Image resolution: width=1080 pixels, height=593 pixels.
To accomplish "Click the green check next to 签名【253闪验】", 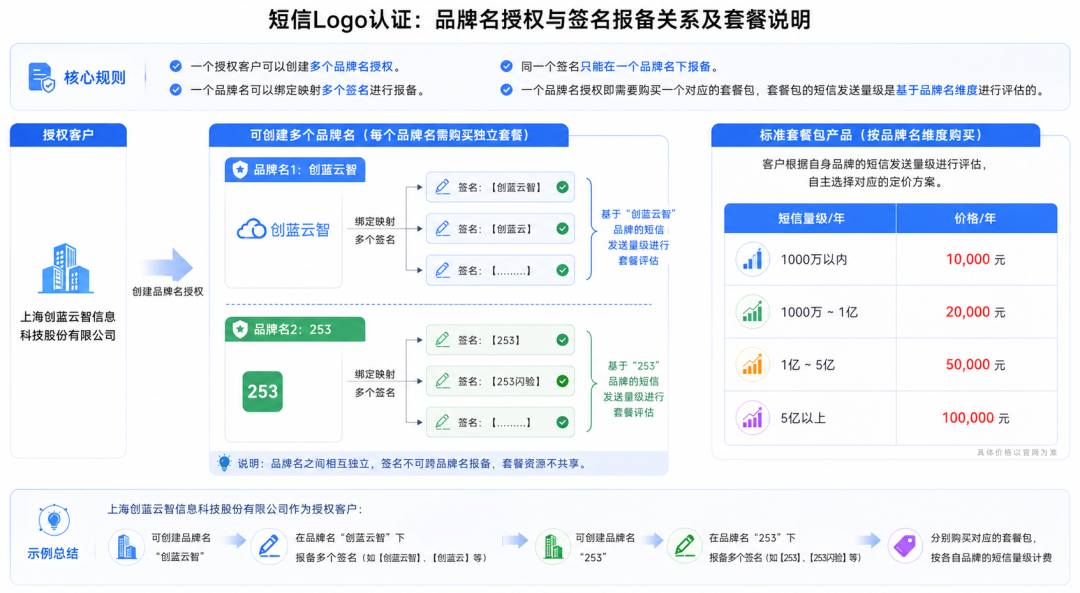I will (x=563, y=381).
